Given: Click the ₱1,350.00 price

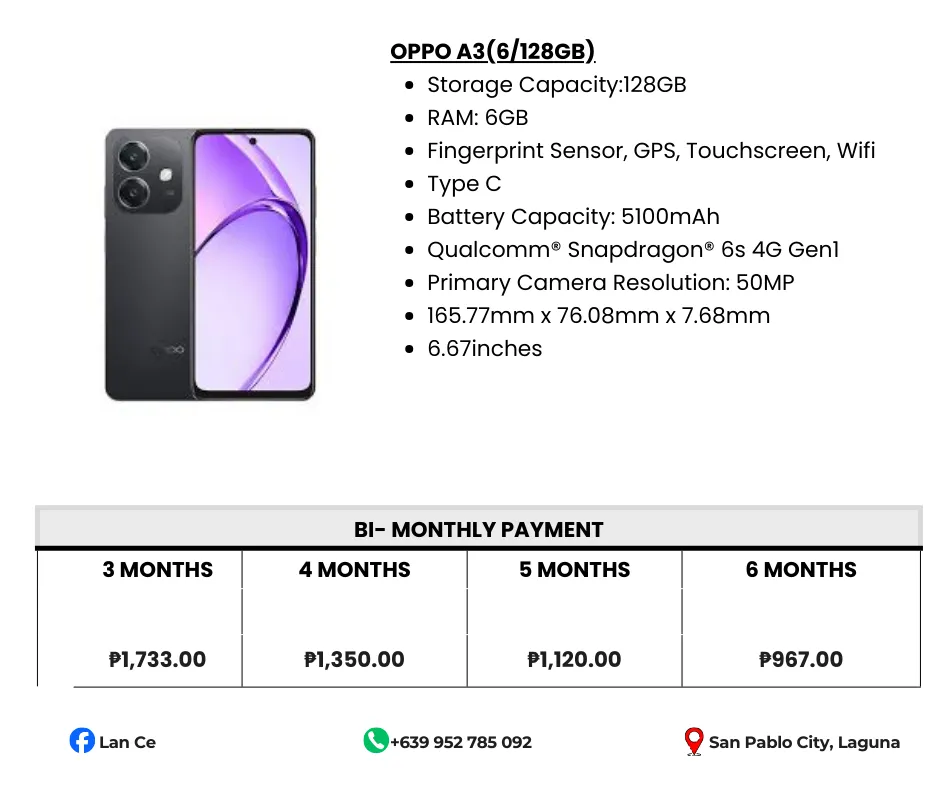Looking at the screenshot, I should [x=354, y=660].
